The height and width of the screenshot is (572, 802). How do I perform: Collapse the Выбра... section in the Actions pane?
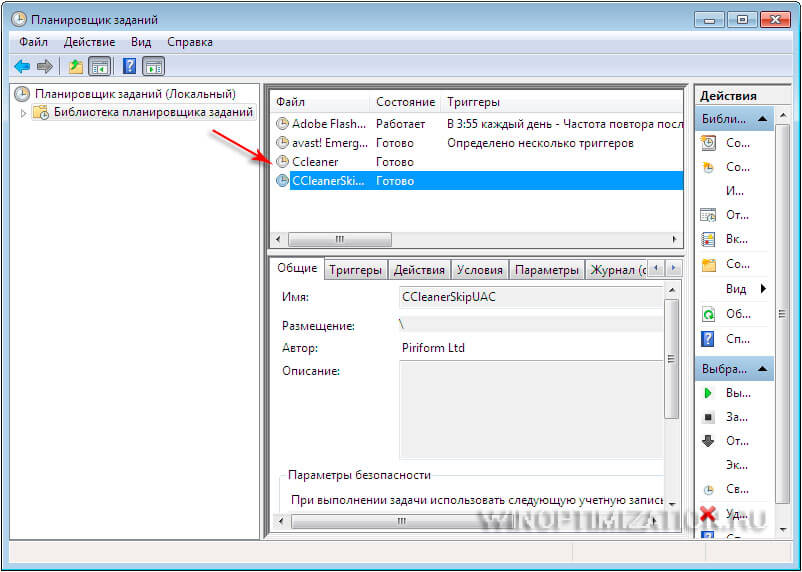[x=762, y=369]
